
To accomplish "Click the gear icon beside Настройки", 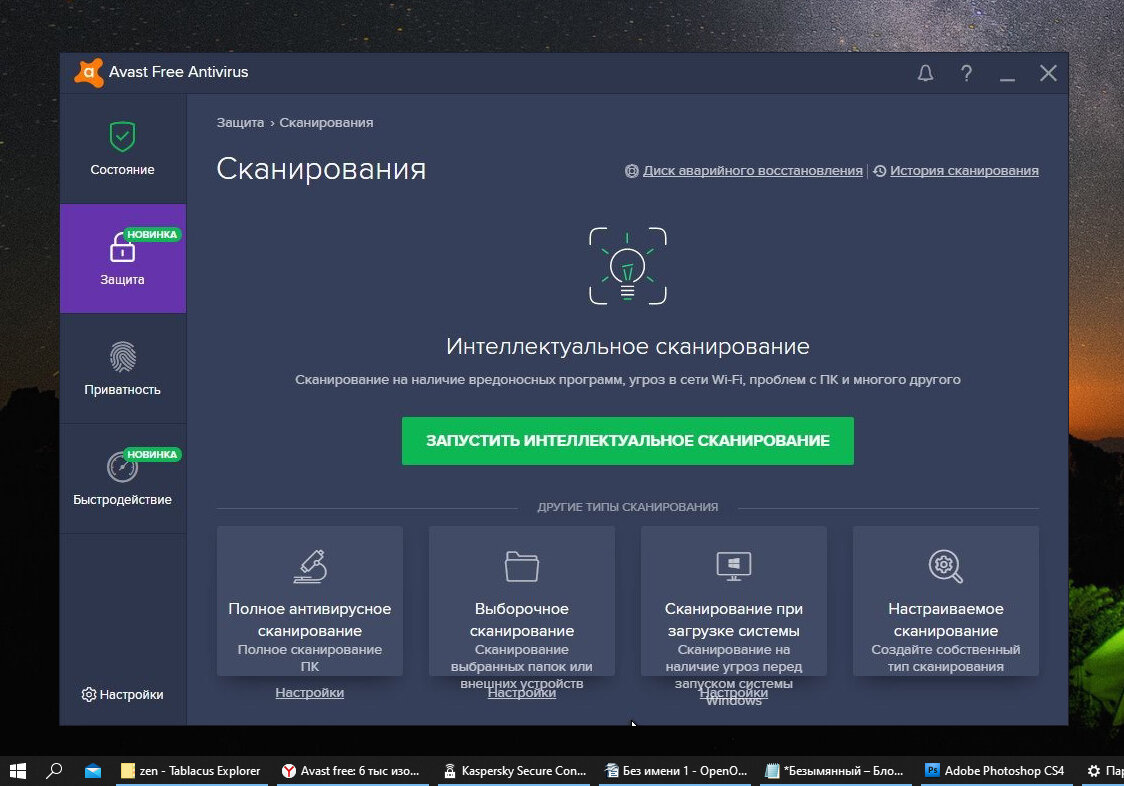I will [89, 694].
